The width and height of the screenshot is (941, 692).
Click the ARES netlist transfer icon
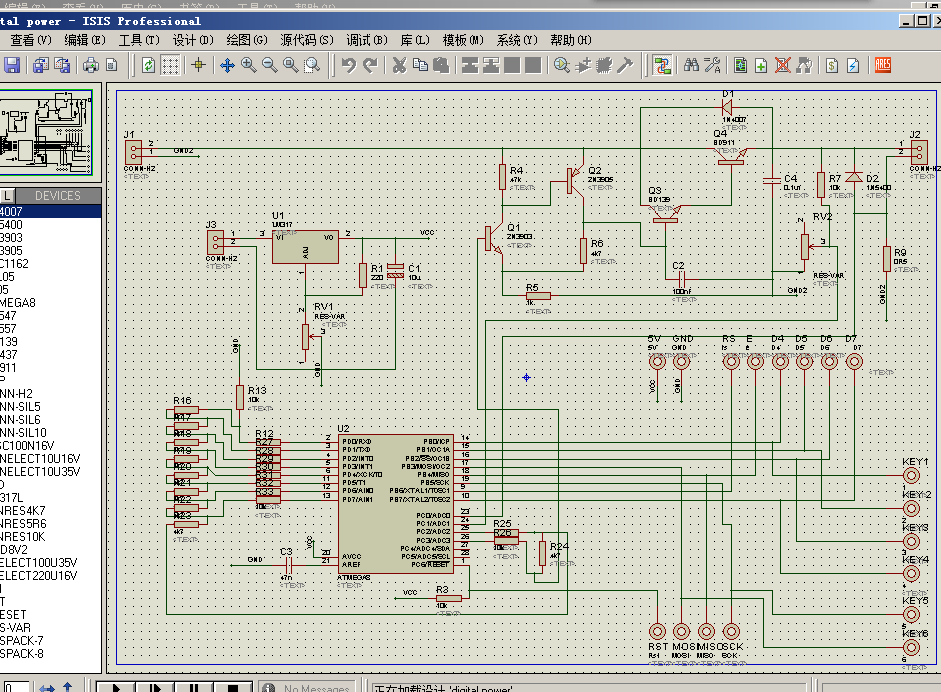click(x=882, y=65)
